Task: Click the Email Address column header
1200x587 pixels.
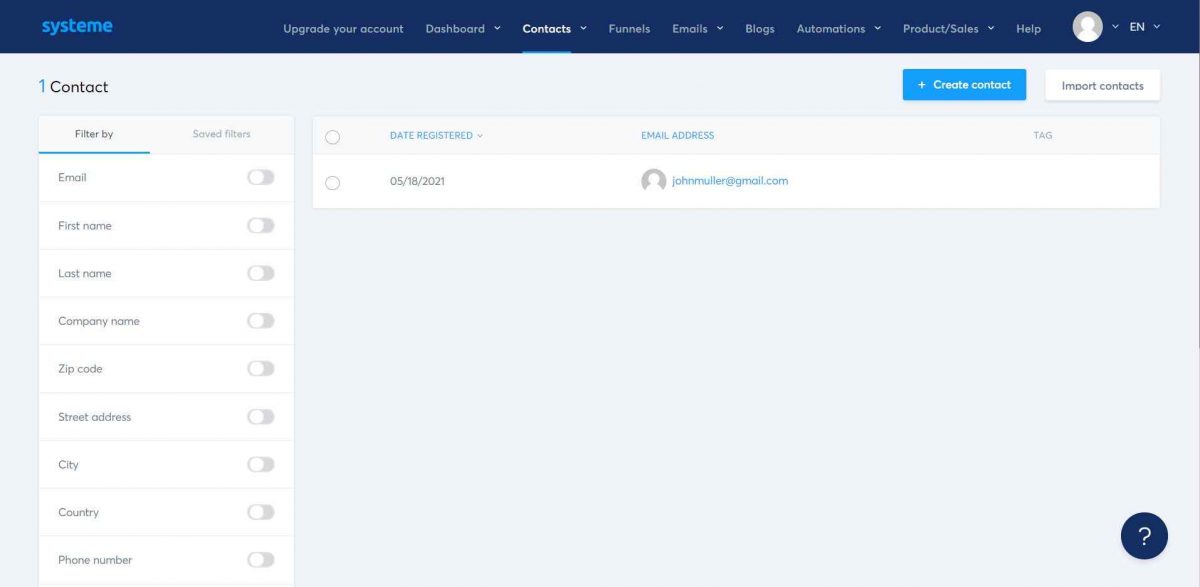Action: pyautogui.click(x=678, y=136)
